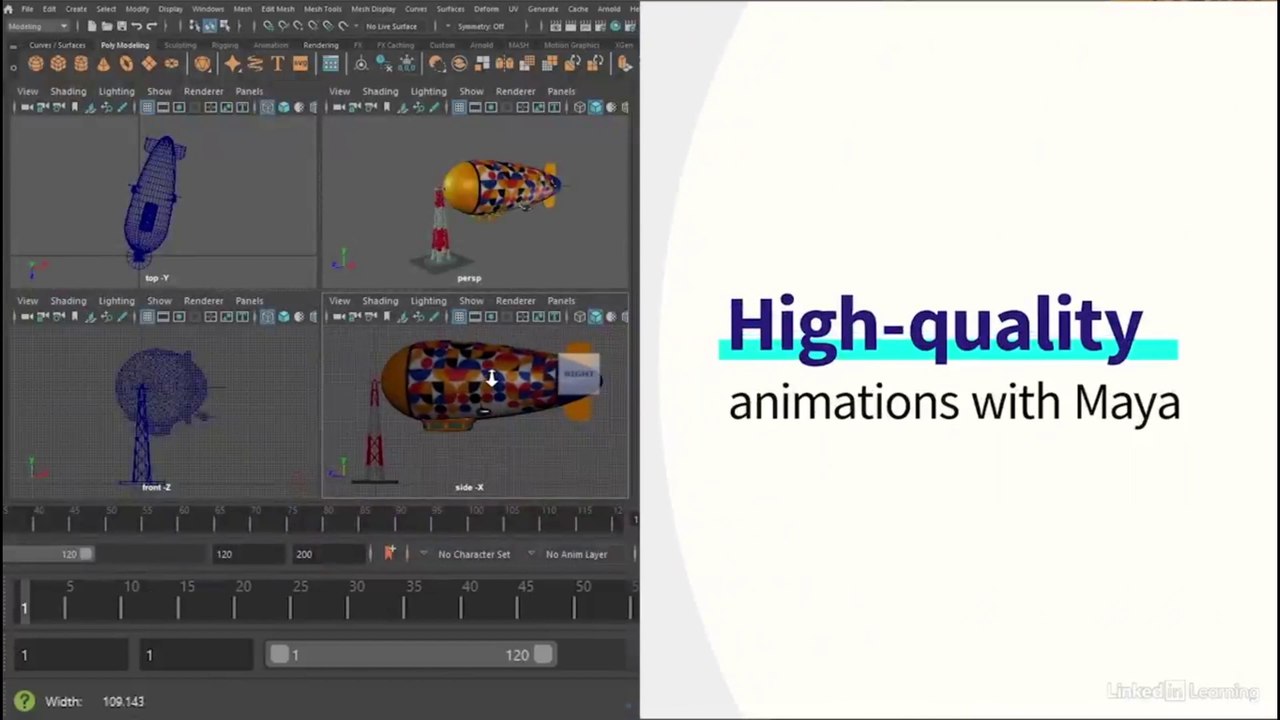Click the Undo arrow icon
Viewport: 1280px width, 720px height.
point(136,26)
